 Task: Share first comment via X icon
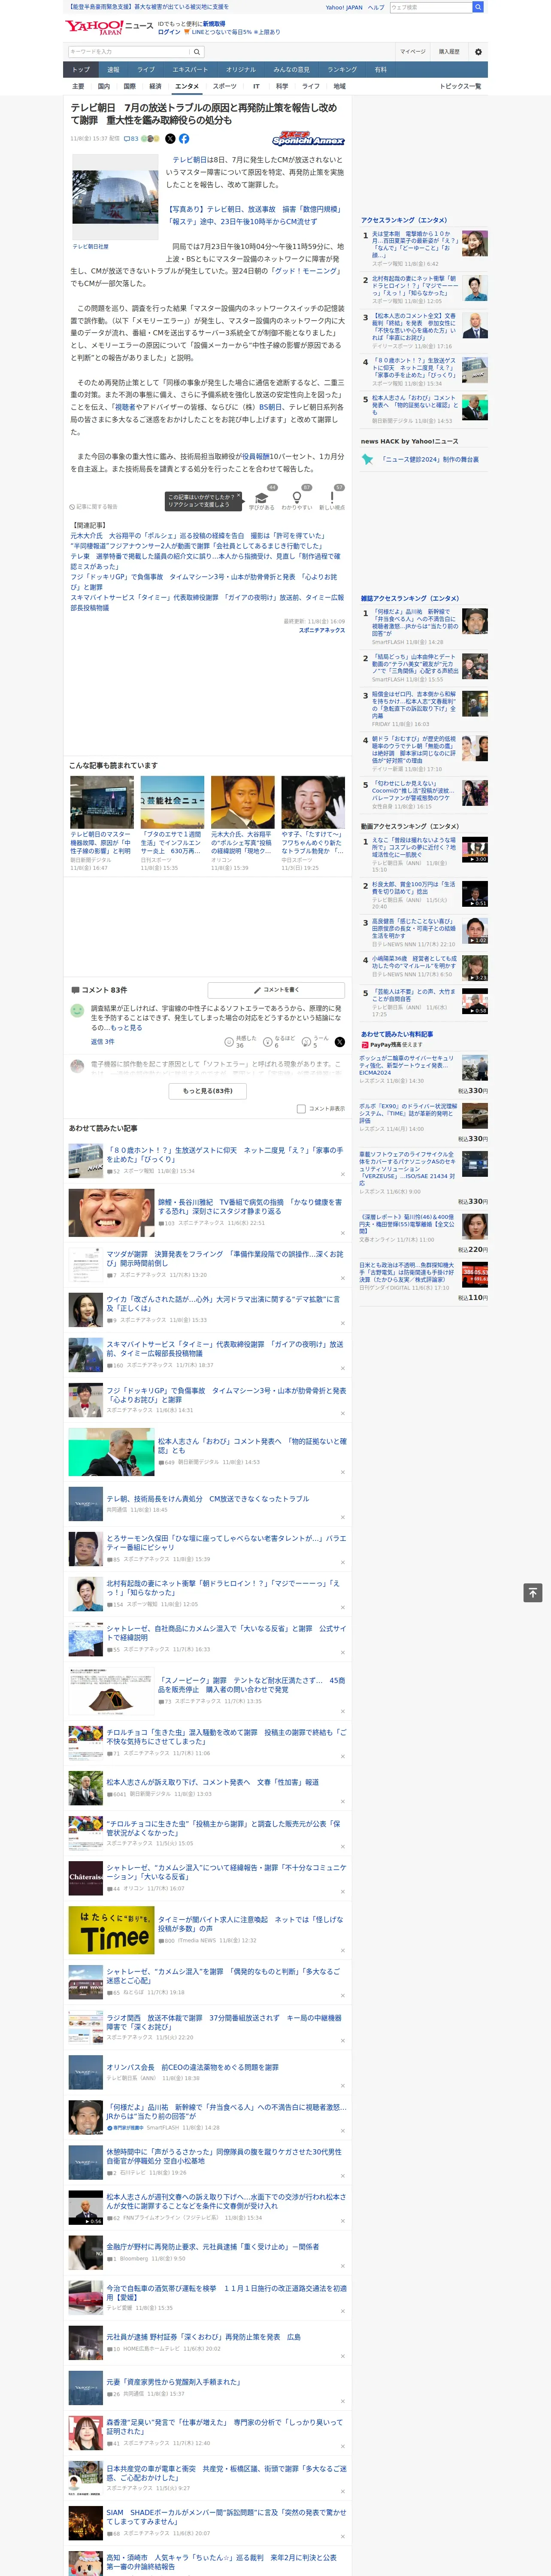pyautogui.click(x=340, y=1041)
